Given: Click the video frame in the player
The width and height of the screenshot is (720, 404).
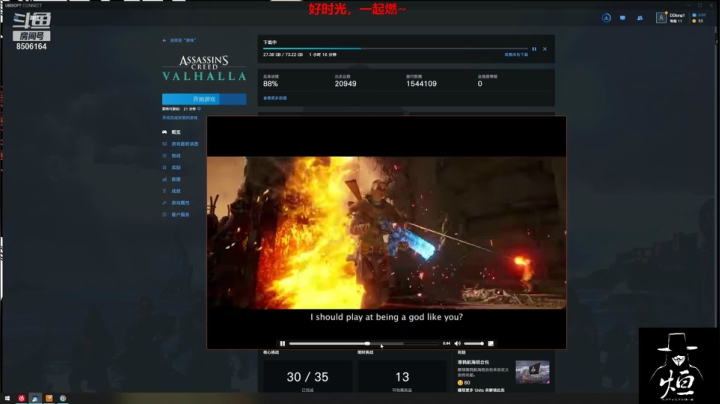Looking at the screenshot, I should 386,233.
